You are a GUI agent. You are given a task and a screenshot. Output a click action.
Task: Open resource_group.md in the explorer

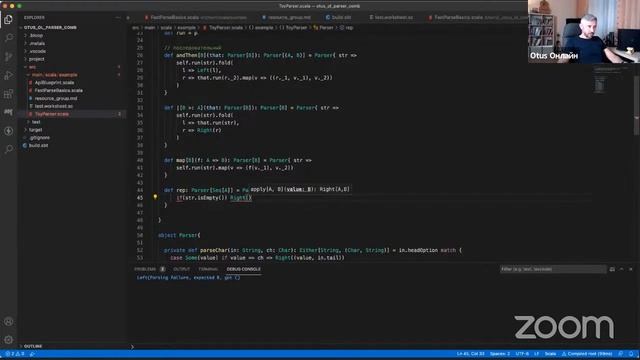point(56,98)
